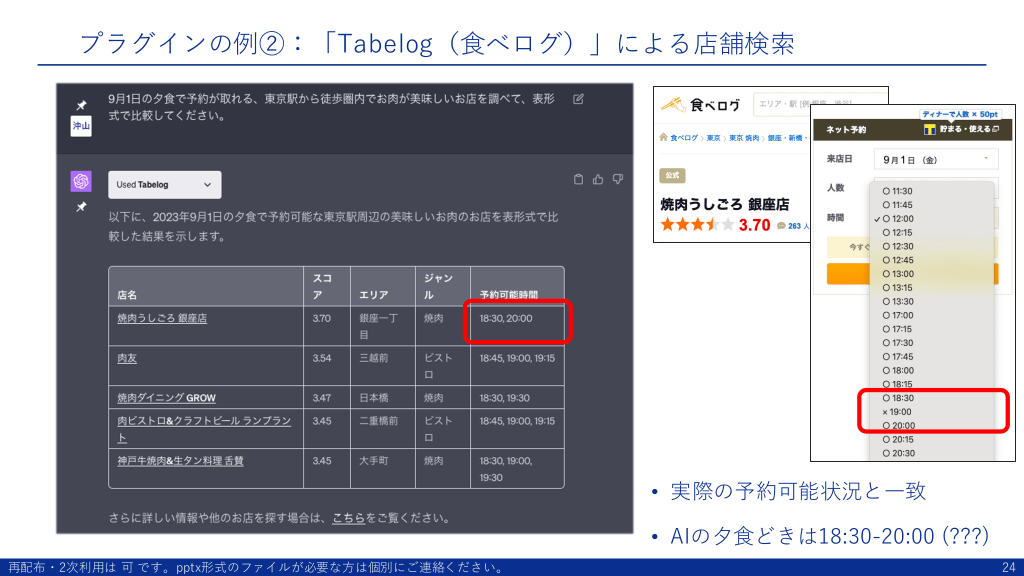Click the edit message pencil icon

(x=578, y=99)
